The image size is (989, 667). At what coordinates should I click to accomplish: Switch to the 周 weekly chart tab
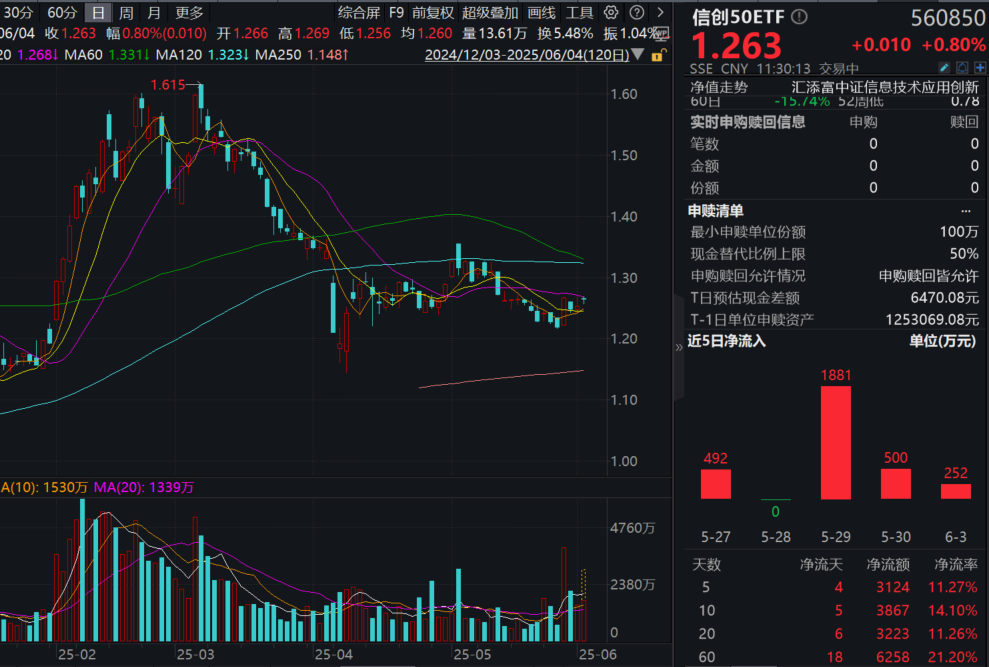(124, 13)
